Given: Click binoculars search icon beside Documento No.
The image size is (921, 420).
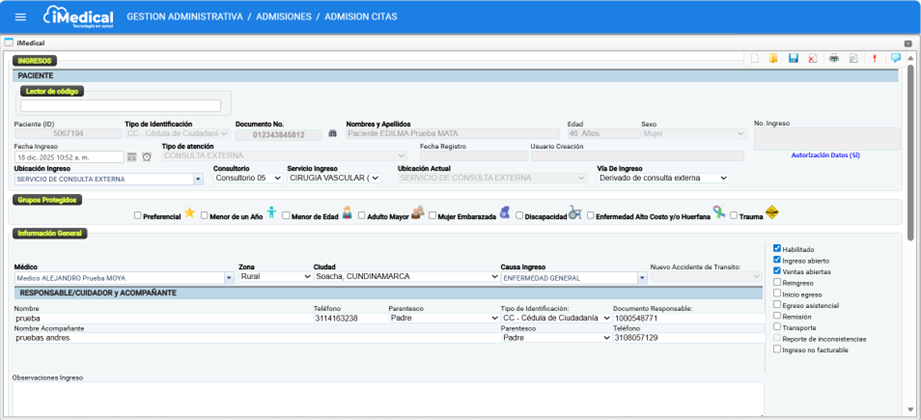Looking at the screenshot, I should [333, 133].
